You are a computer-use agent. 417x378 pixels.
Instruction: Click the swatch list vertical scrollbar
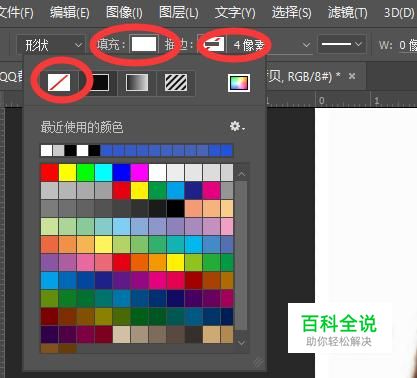click(x=242, y=257)
